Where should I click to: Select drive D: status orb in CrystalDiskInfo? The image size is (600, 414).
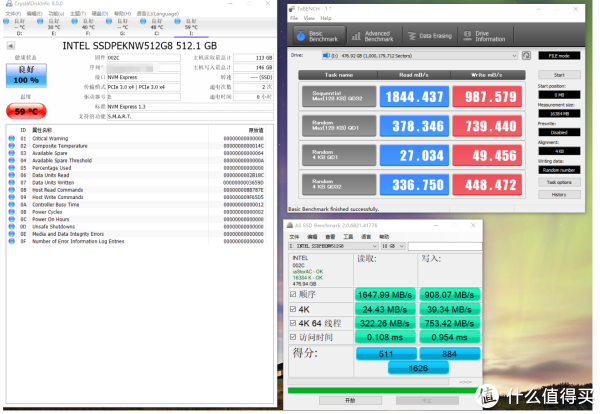(x=6, y=21)
